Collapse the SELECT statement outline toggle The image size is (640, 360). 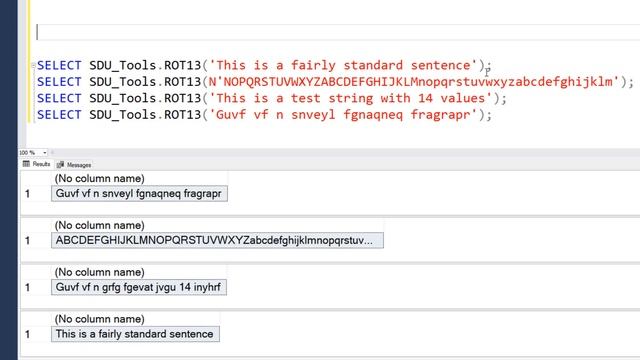coord(33,66)
